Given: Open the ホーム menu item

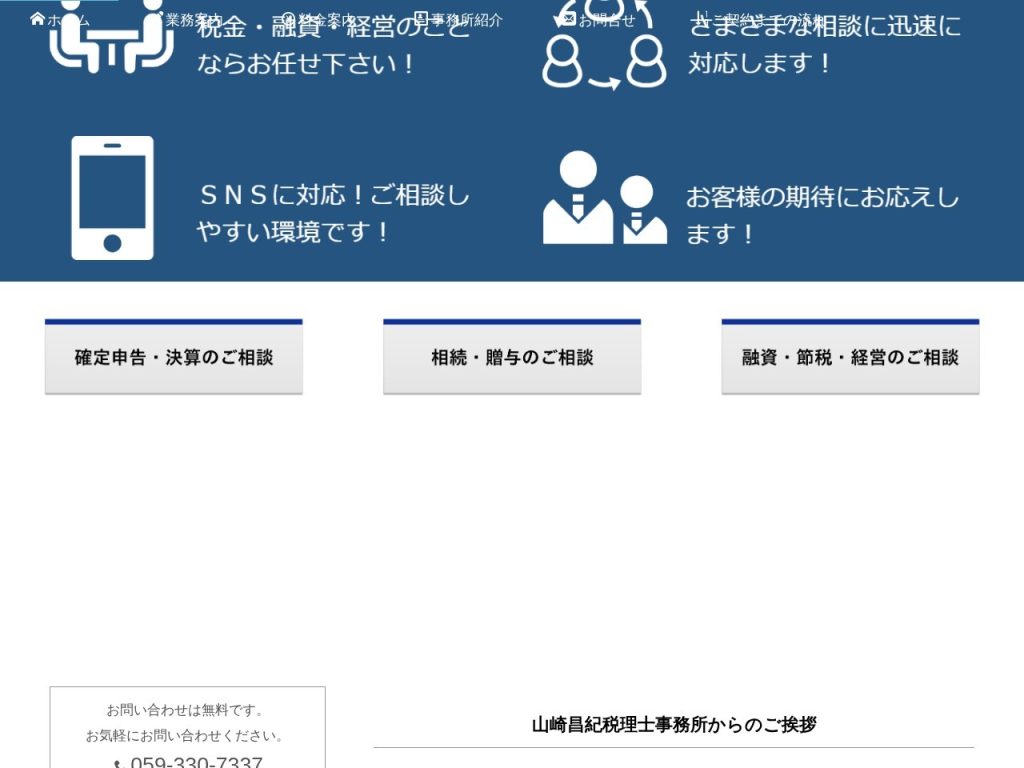Looking at the screenshot, I should [60, 20].
